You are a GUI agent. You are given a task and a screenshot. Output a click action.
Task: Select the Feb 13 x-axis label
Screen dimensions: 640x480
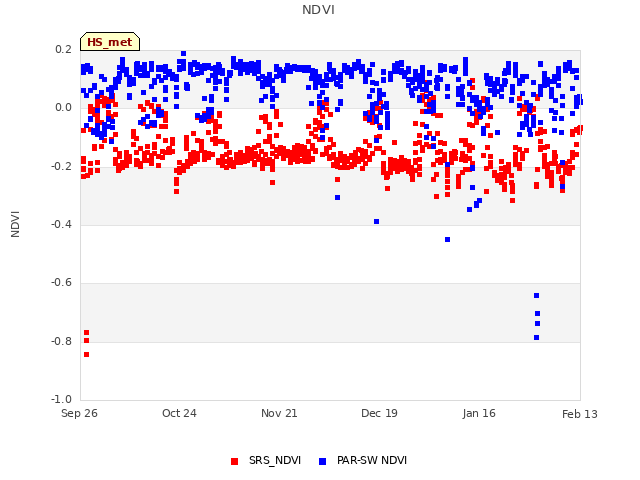[580, 414]
